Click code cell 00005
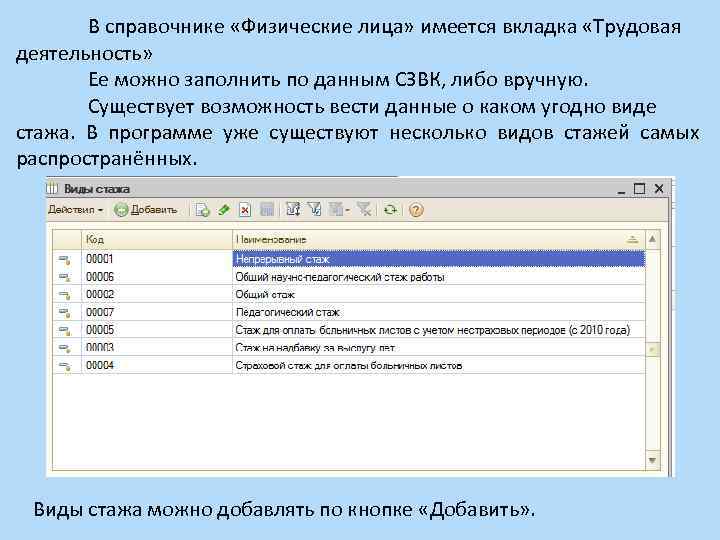 tap(157, 330)
